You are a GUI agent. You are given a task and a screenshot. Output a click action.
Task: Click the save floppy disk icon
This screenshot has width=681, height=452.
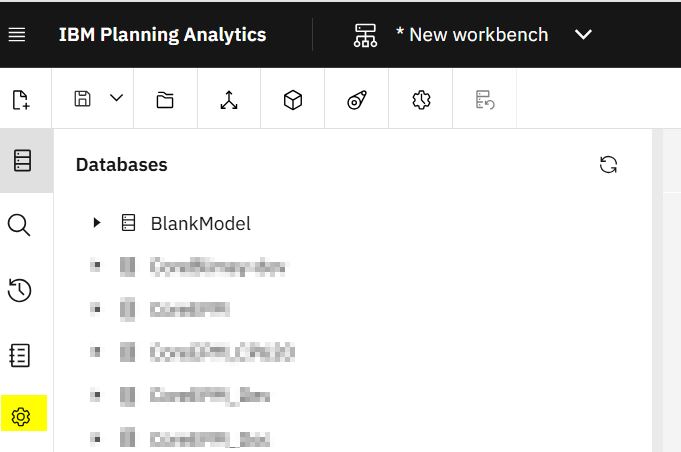tap(84, 98)
